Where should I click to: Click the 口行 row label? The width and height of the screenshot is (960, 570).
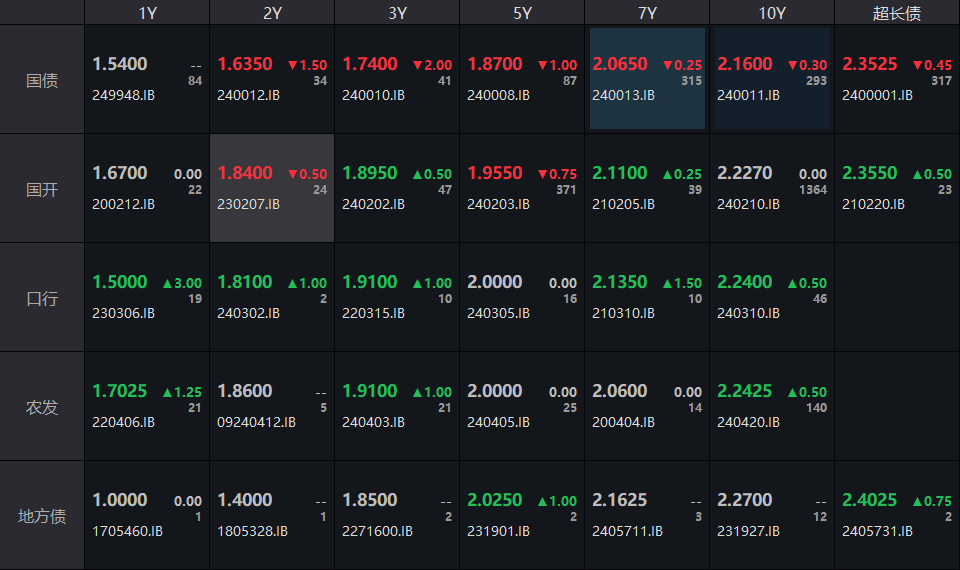coord(42,298)
